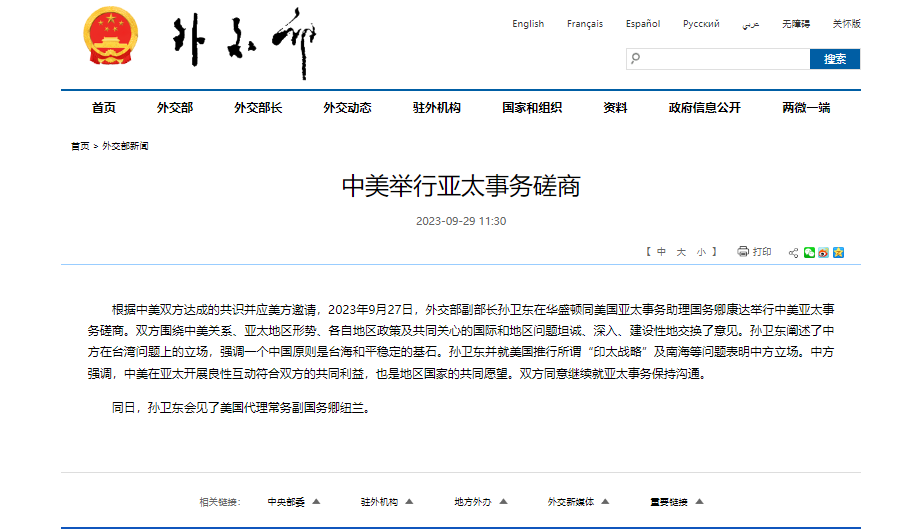Open the 无障碍 accessibility mode
This screenshot has height=530, width=902.
(x=796, y=24)
